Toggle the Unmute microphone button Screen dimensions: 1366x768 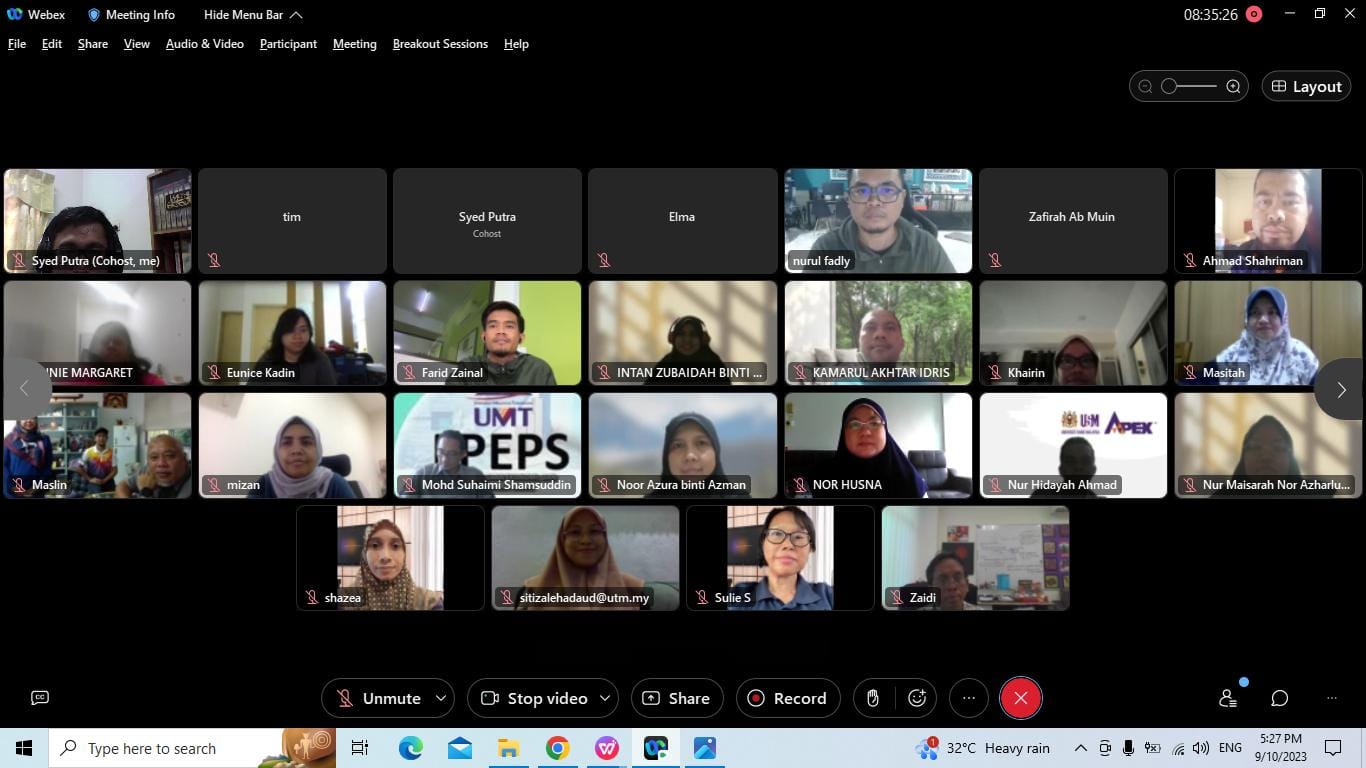378,698
